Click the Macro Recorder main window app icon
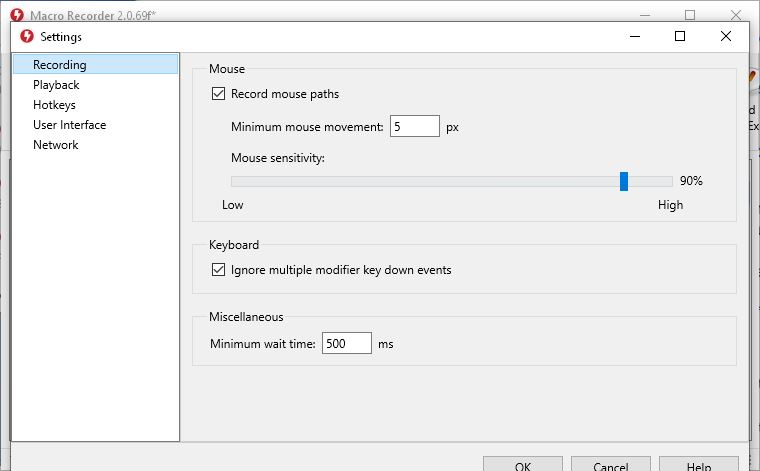Image resolution: width=760 pixels, height=471 pixels. coord(15,14)
